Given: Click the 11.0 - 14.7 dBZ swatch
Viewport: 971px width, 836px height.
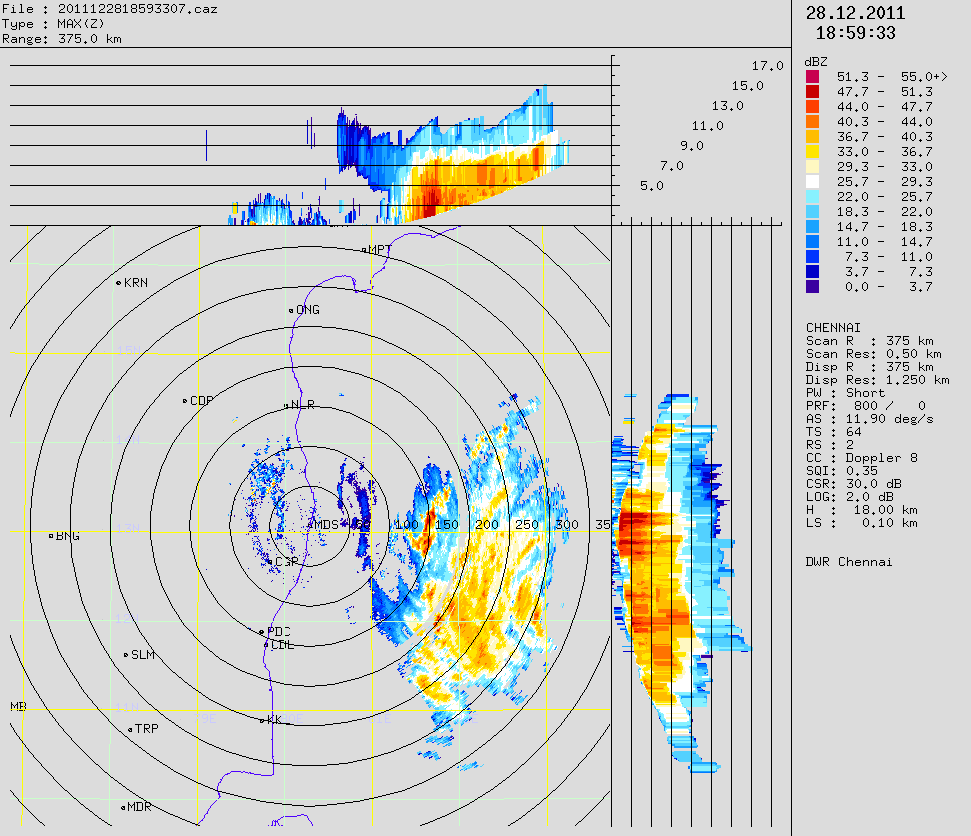Looking at the screenshot, I should (x=812, y=242).
